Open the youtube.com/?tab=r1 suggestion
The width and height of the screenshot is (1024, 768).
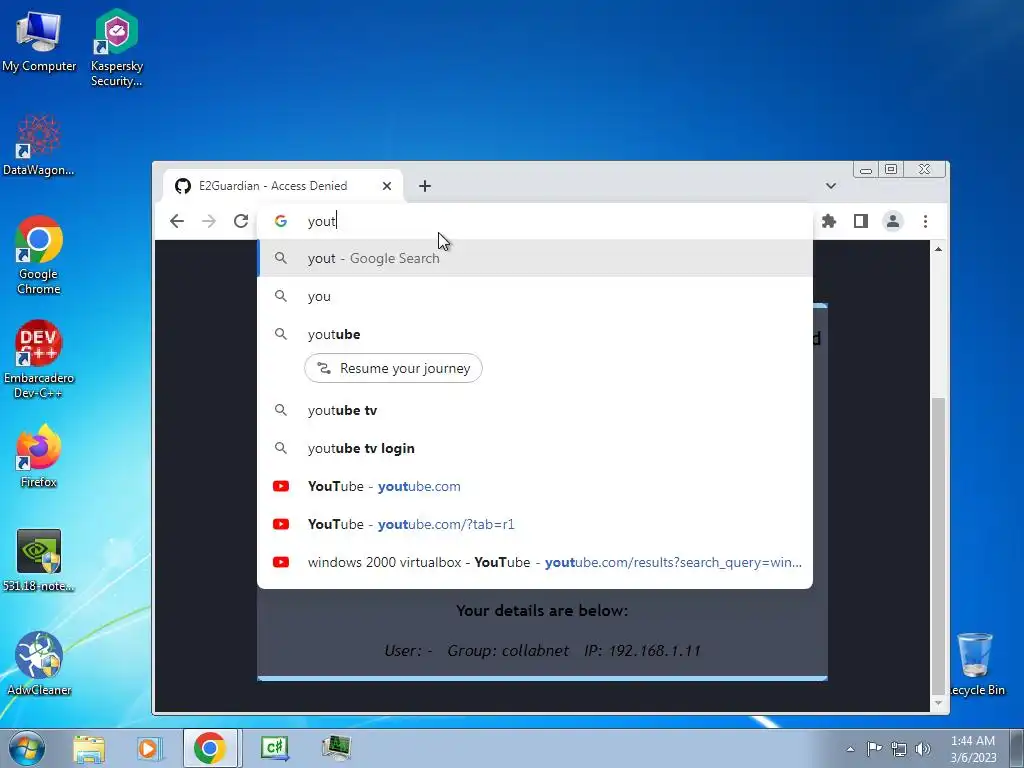tap(535, 524)
